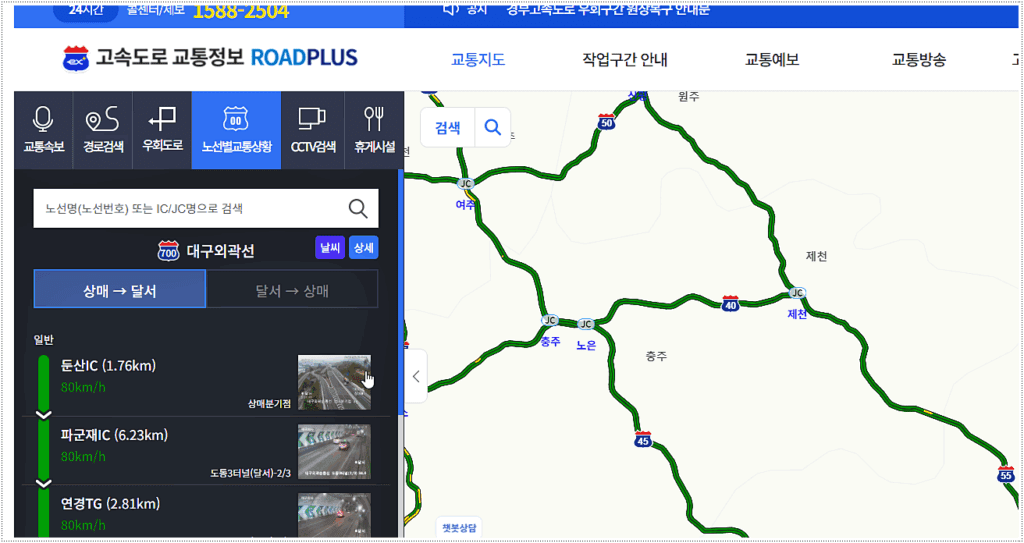Click the 대구외곽선 route title
1024x543 pixels.
[221, 250]
